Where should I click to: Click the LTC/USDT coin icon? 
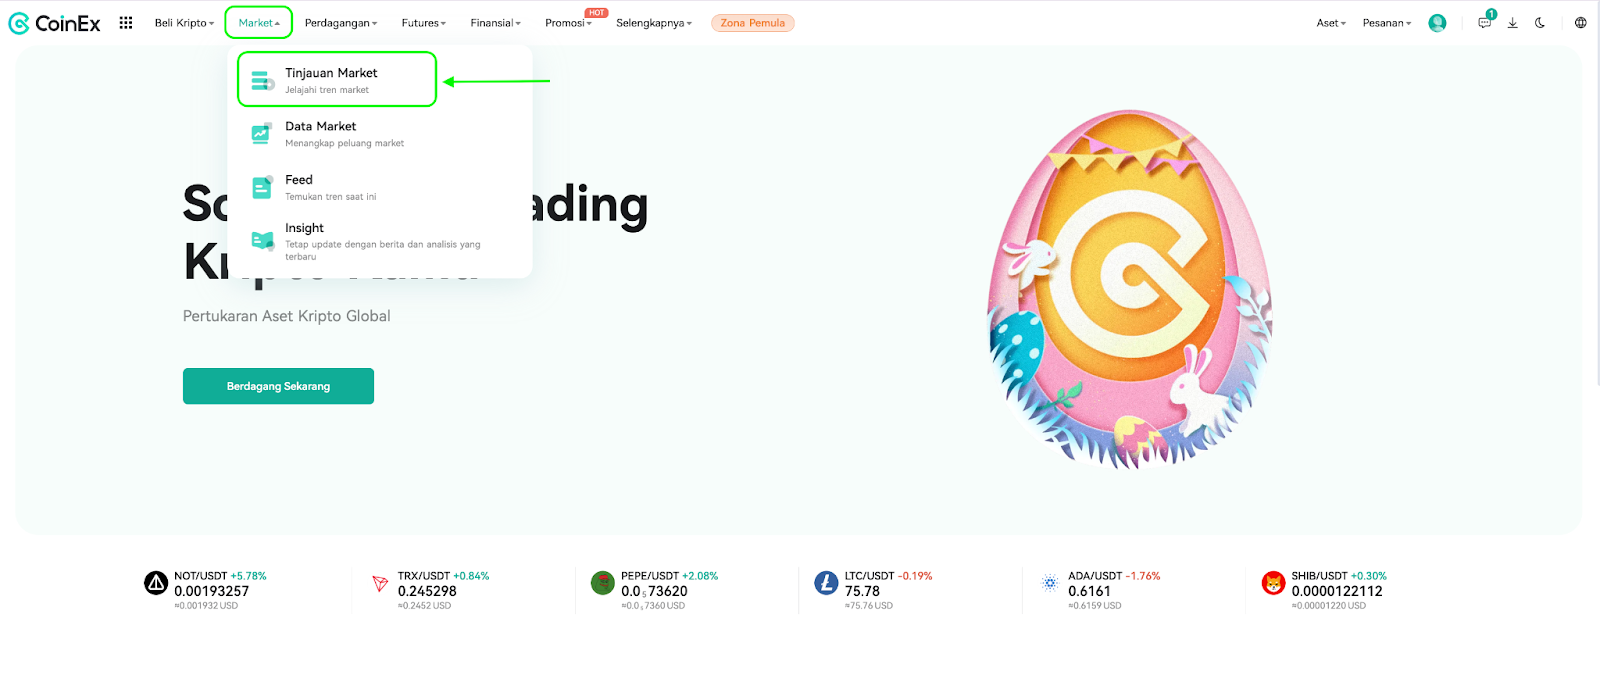pyautogui.click(x=826, y=583)
